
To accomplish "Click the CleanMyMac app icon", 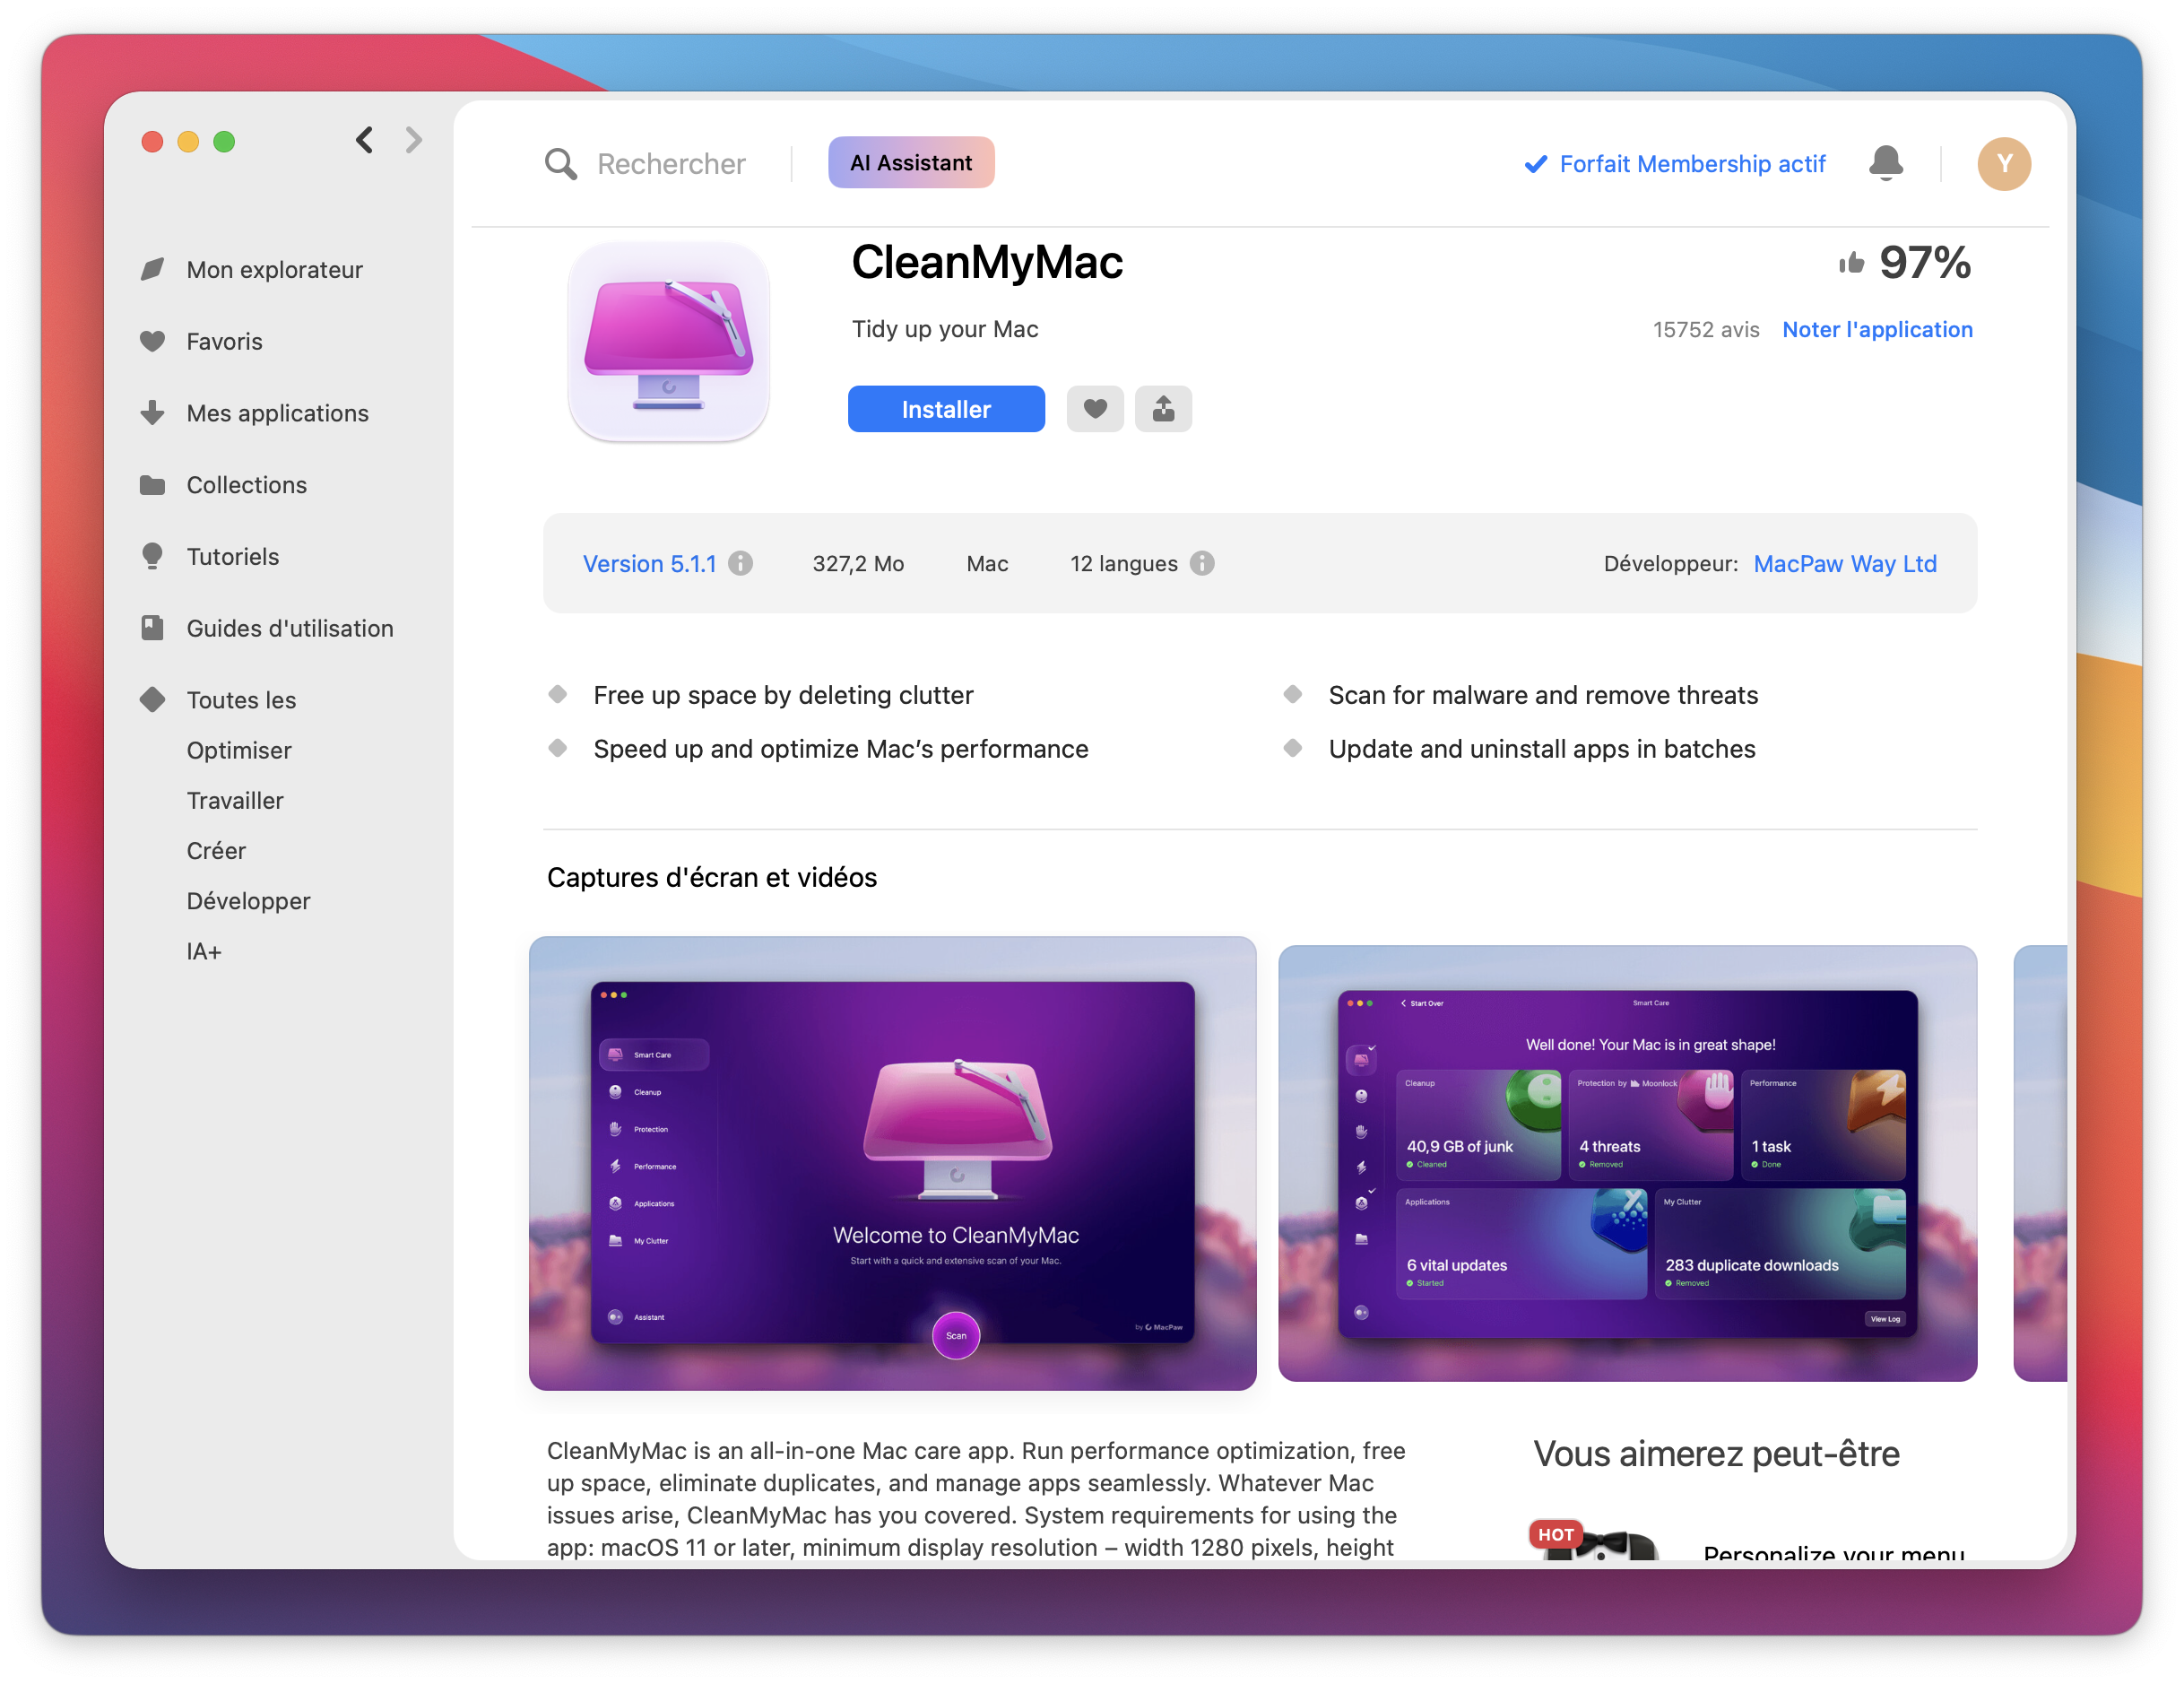I will (669, 341).
